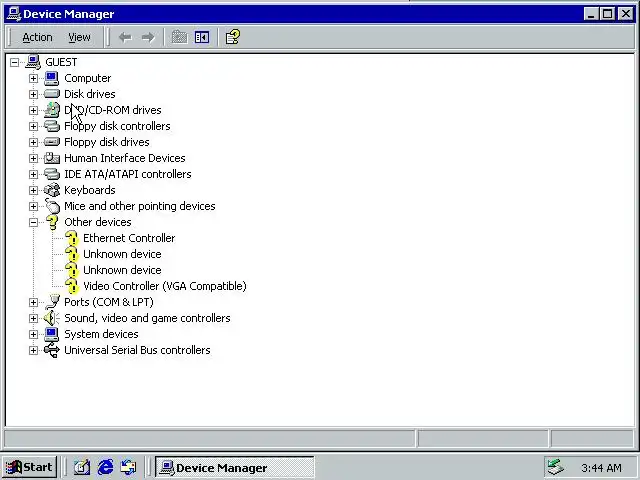Viewport: 640px width, 480px height.
Task: Minimize the Device Manager window
Action: point(591,14)
